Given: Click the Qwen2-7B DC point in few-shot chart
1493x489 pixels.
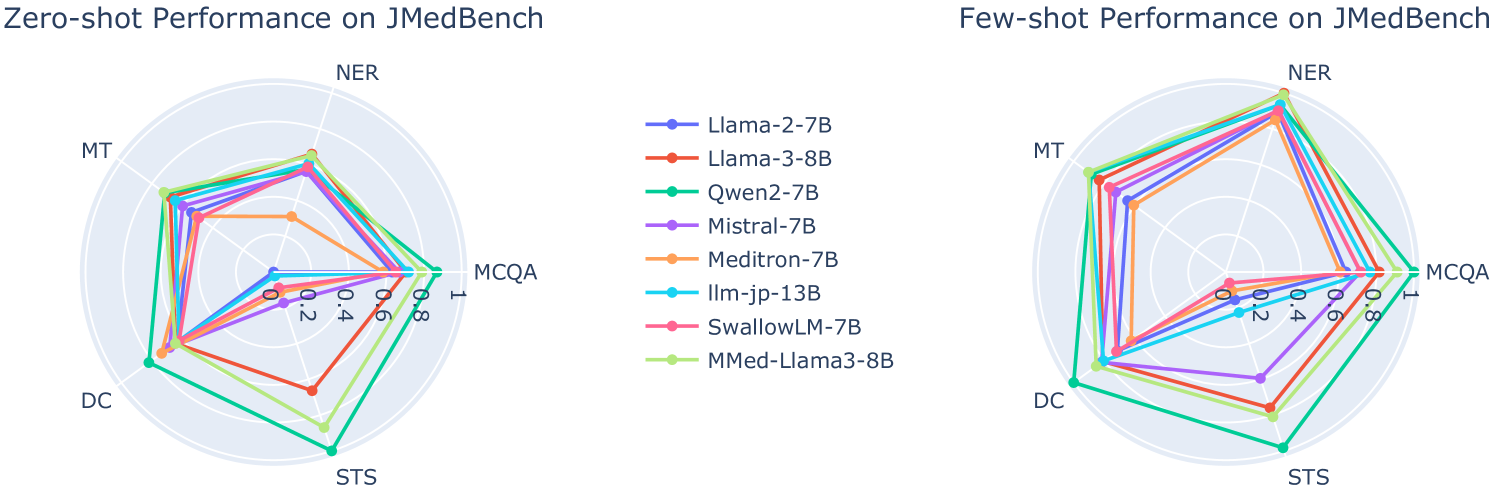Looking at the screenshot, I should pyautogui.click(x=1074, y=382).
